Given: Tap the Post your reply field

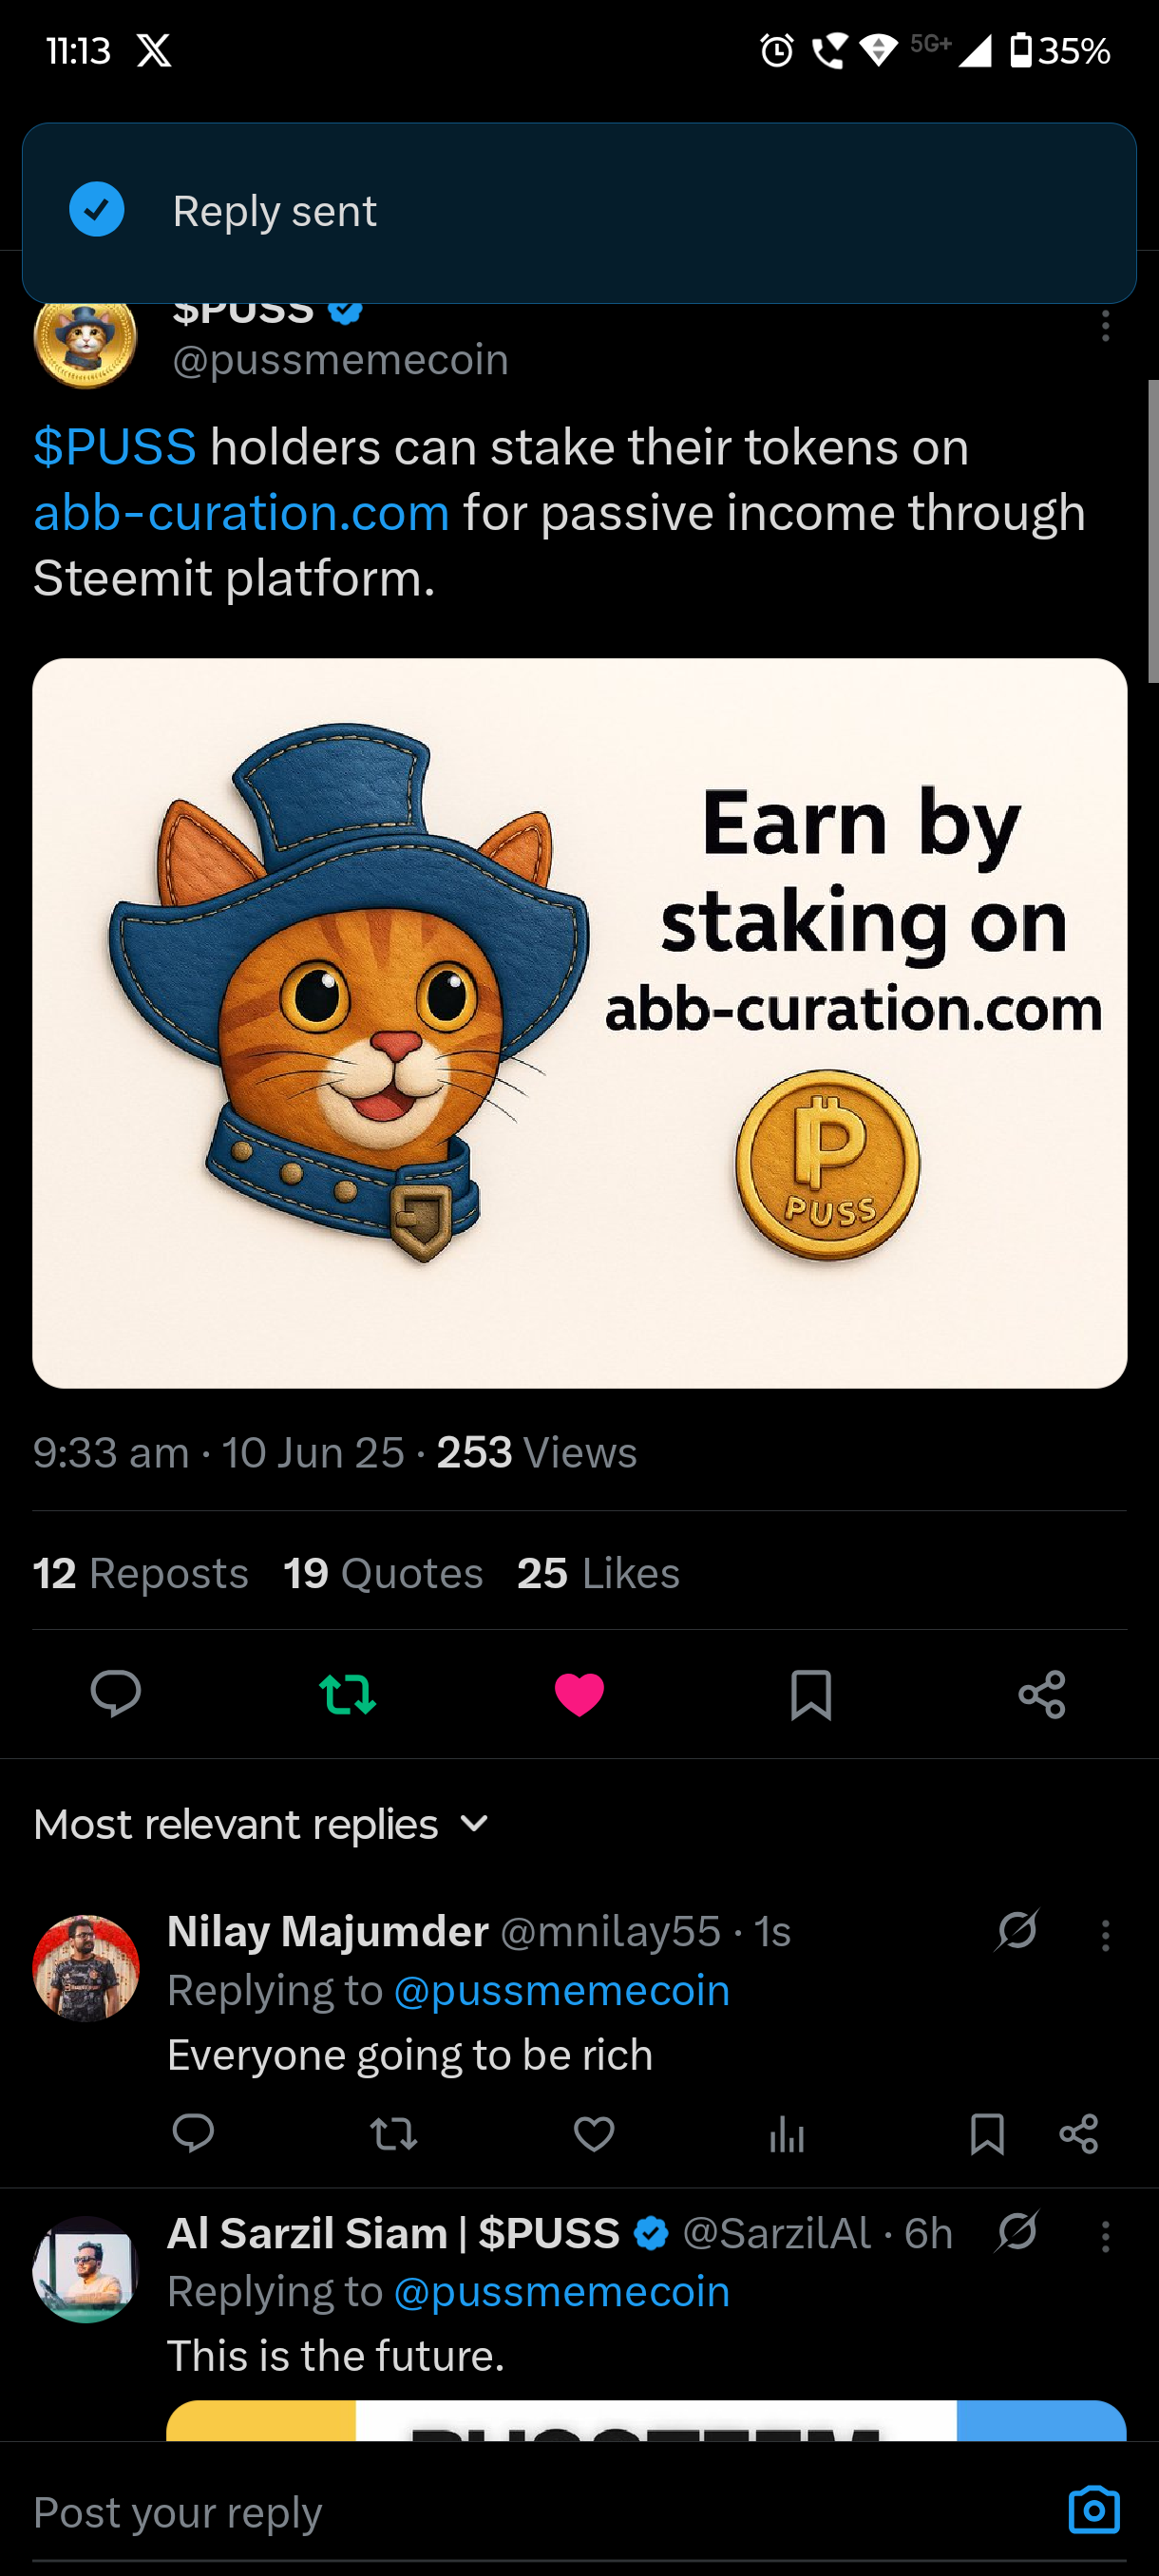Looking at the screenshot, I should click(540, 2511).
